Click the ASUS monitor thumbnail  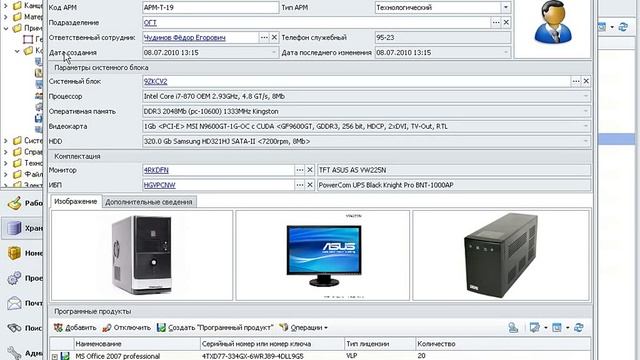[323, 256]
